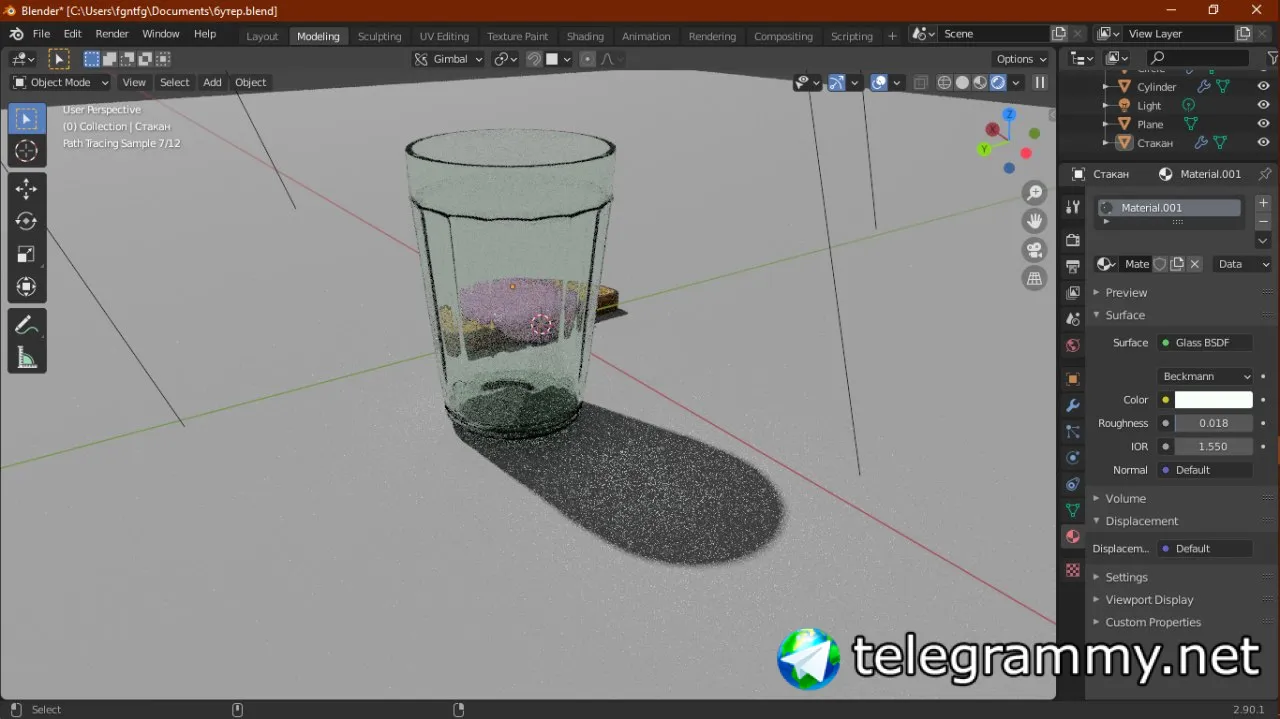Viewport: 1280px width, 719px height.
Task: Hide the Cylinder object in the outliner
Action: [1263, 87]
